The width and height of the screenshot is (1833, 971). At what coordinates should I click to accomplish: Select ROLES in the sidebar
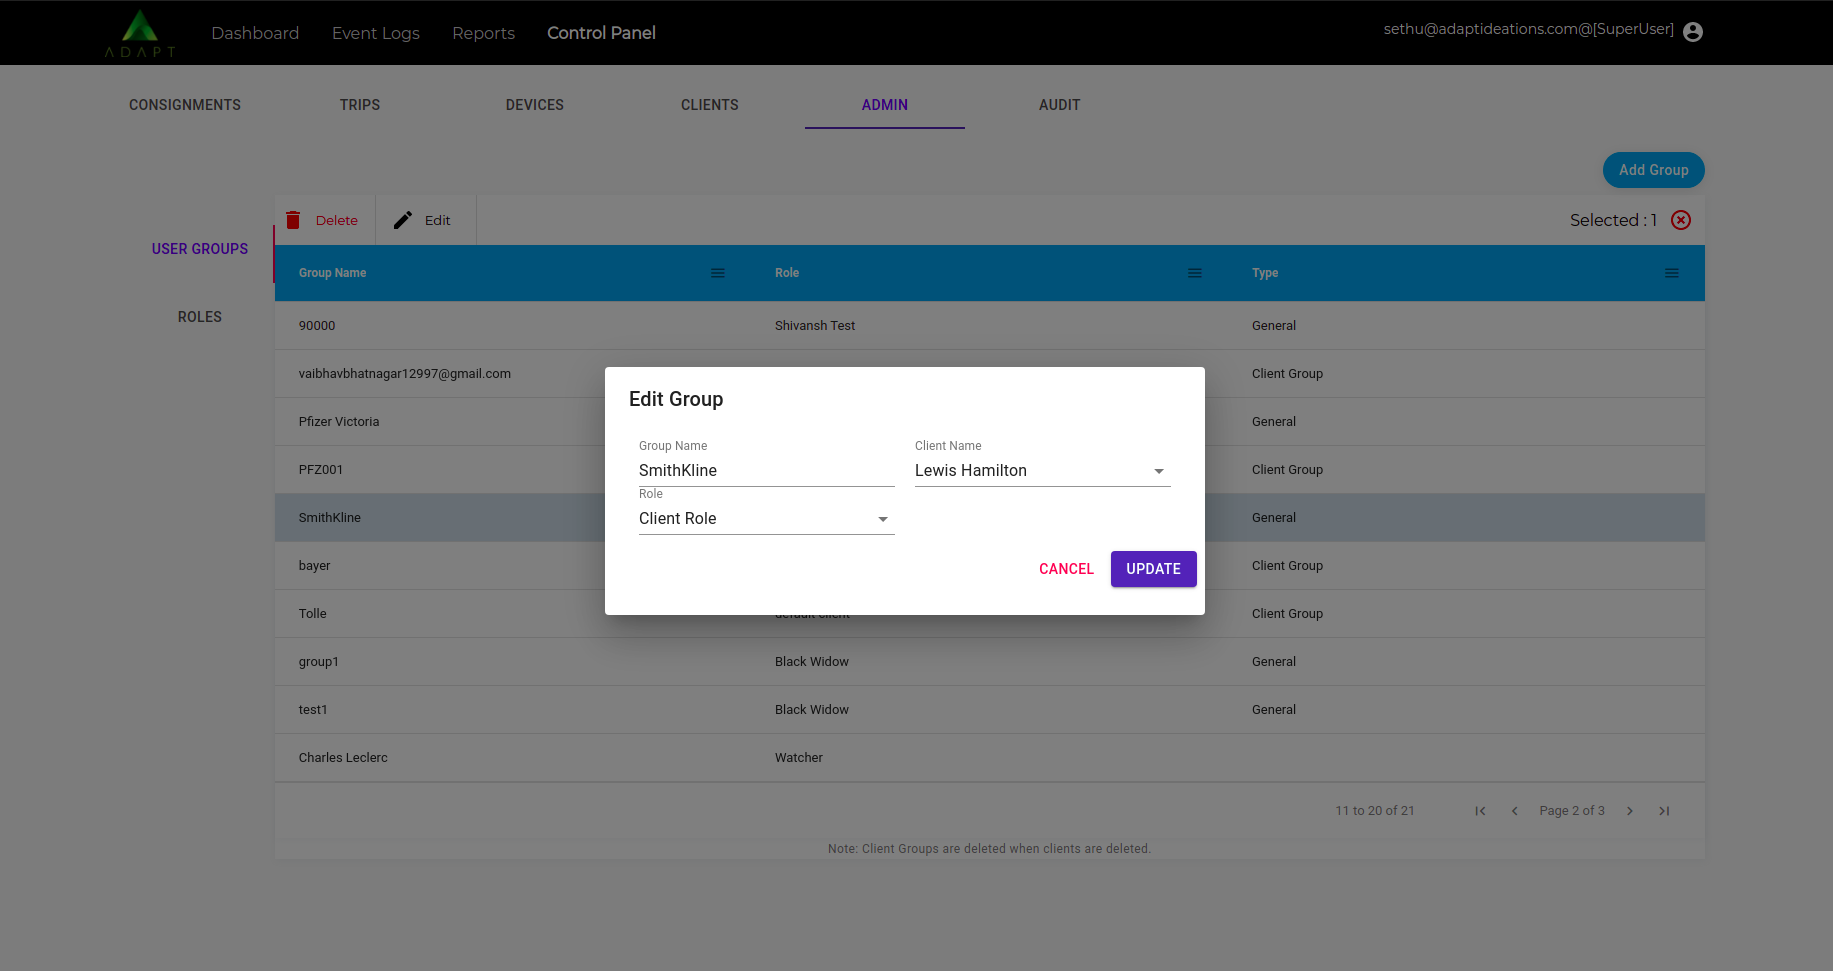point(200,317)
